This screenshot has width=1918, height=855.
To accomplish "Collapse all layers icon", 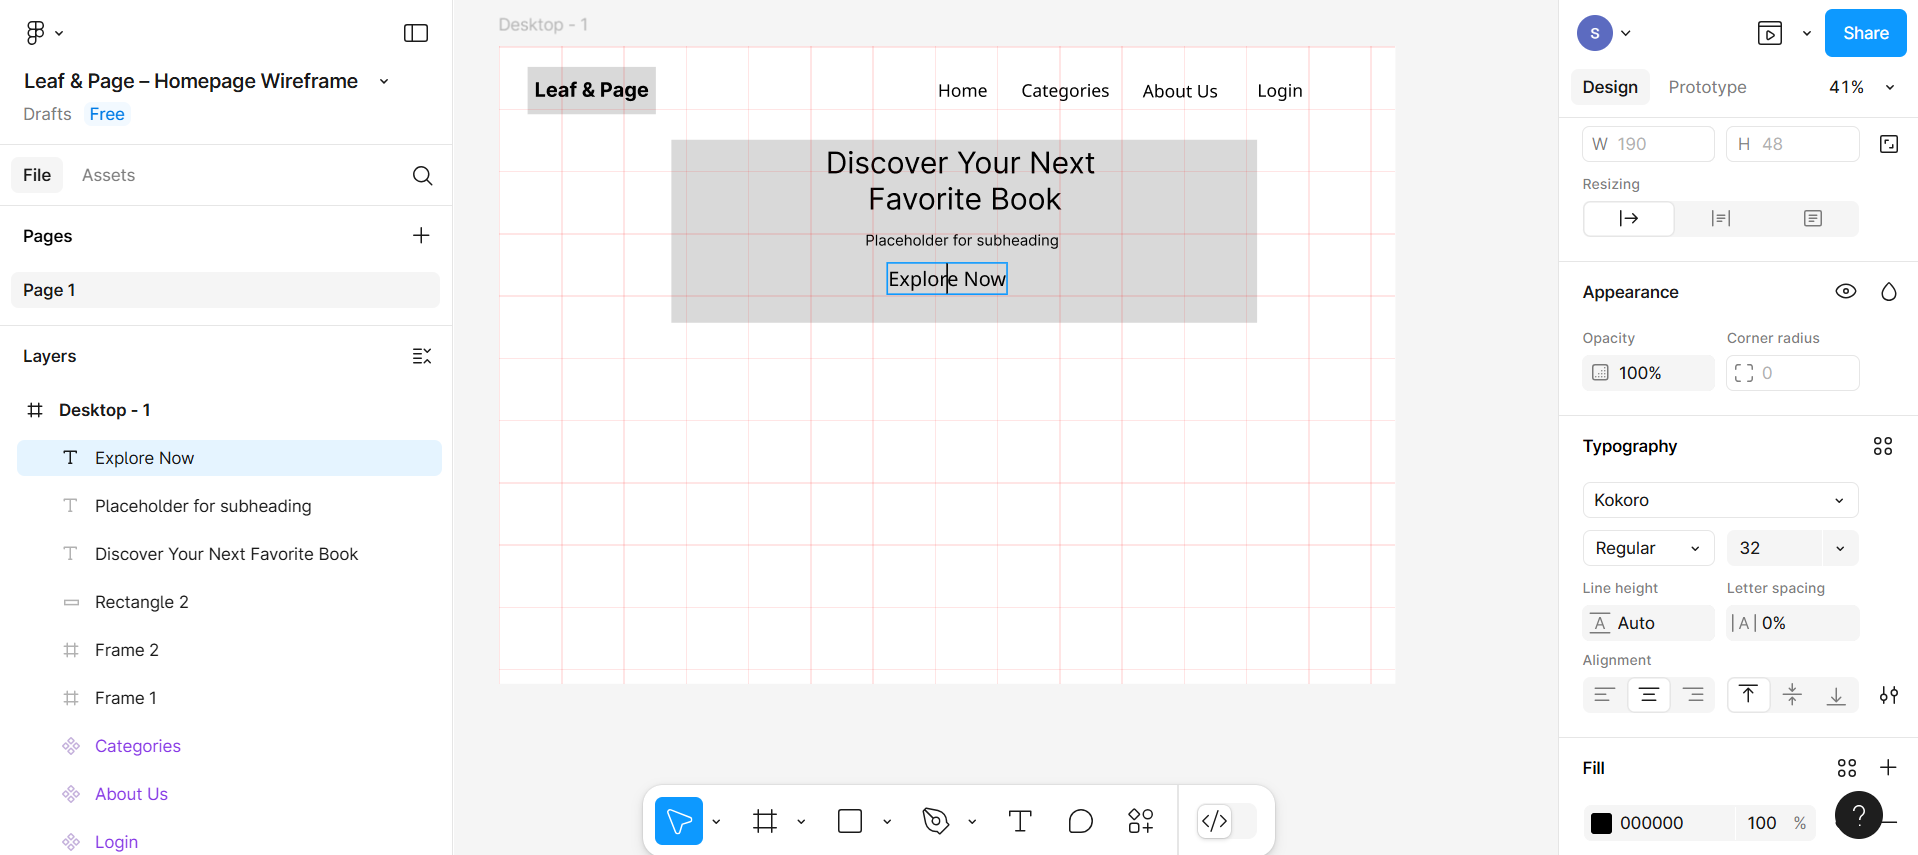I will coord(422,356).
